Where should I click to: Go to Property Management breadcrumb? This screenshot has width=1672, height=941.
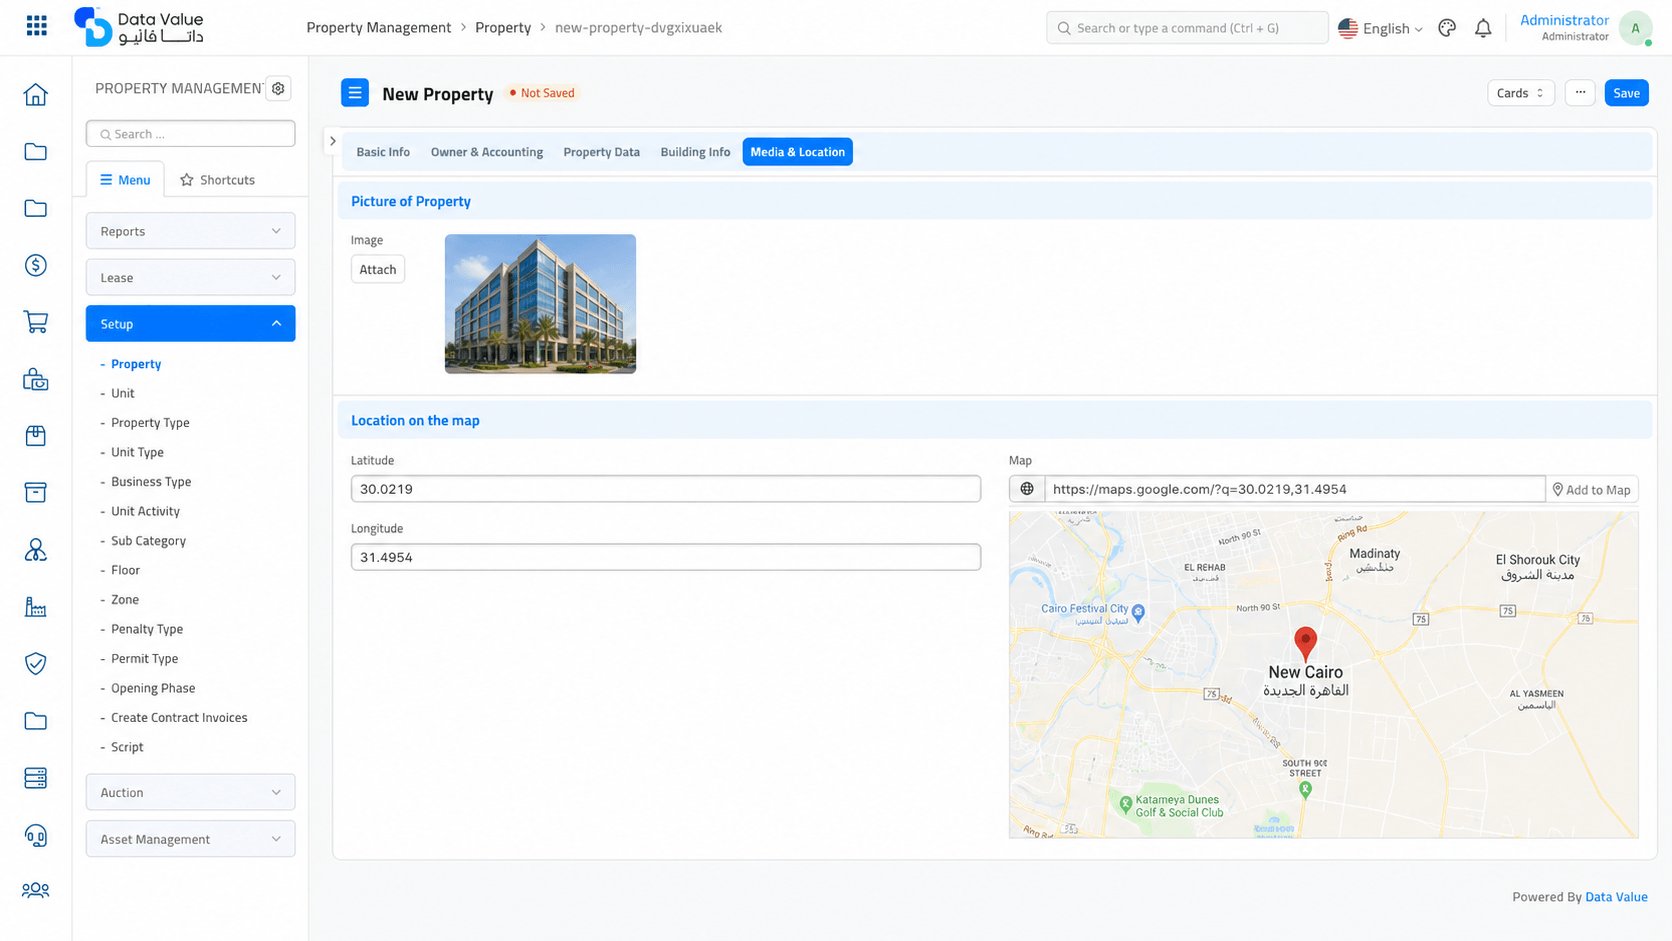(x=379, y=27)
